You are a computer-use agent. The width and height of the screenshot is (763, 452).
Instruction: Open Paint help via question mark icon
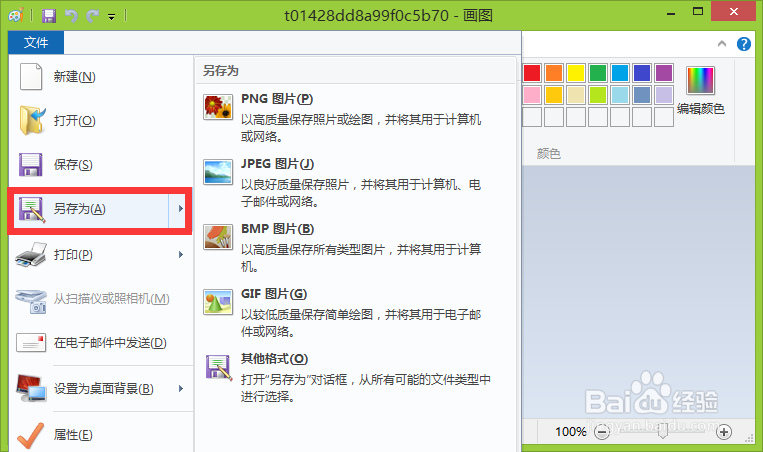pyautogui.click(x=744, y=44)
